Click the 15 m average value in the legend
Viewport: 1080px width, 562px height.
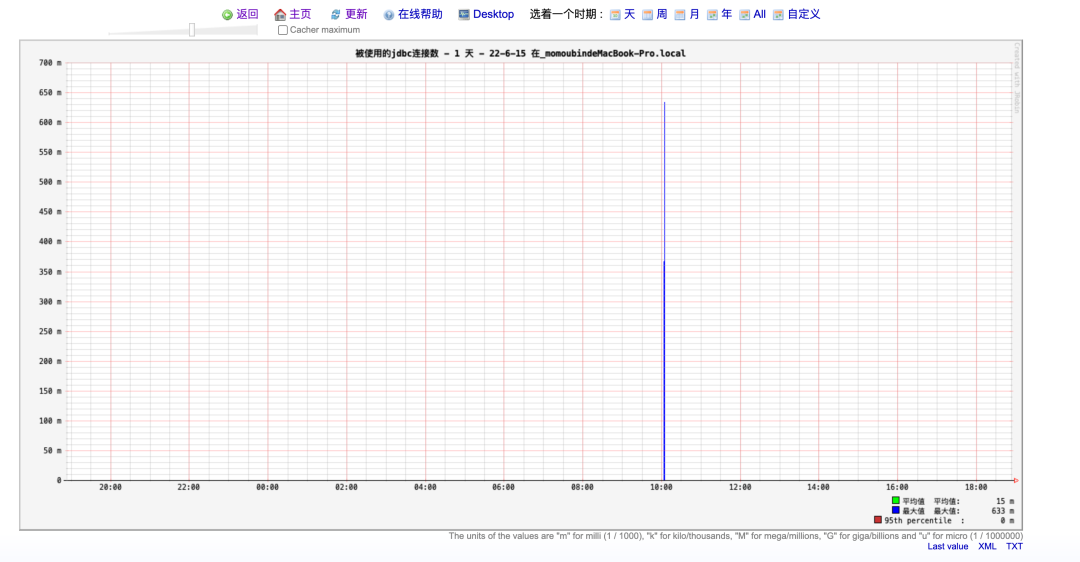[1005, 501]
